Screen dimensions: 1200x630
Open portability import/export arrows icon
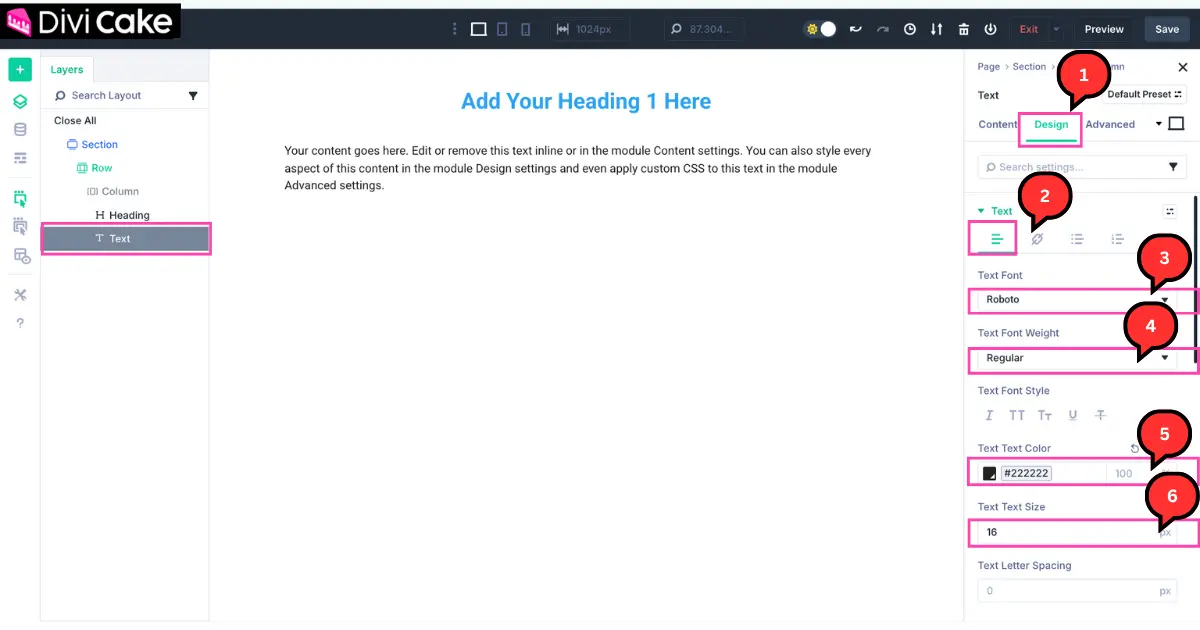coord(937,30)
